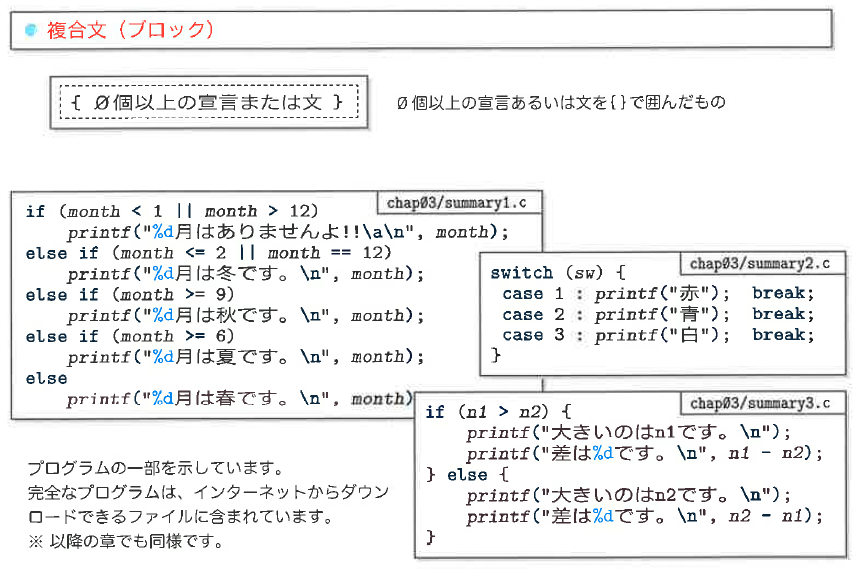Click the printf line with n2 - n1

645,516
